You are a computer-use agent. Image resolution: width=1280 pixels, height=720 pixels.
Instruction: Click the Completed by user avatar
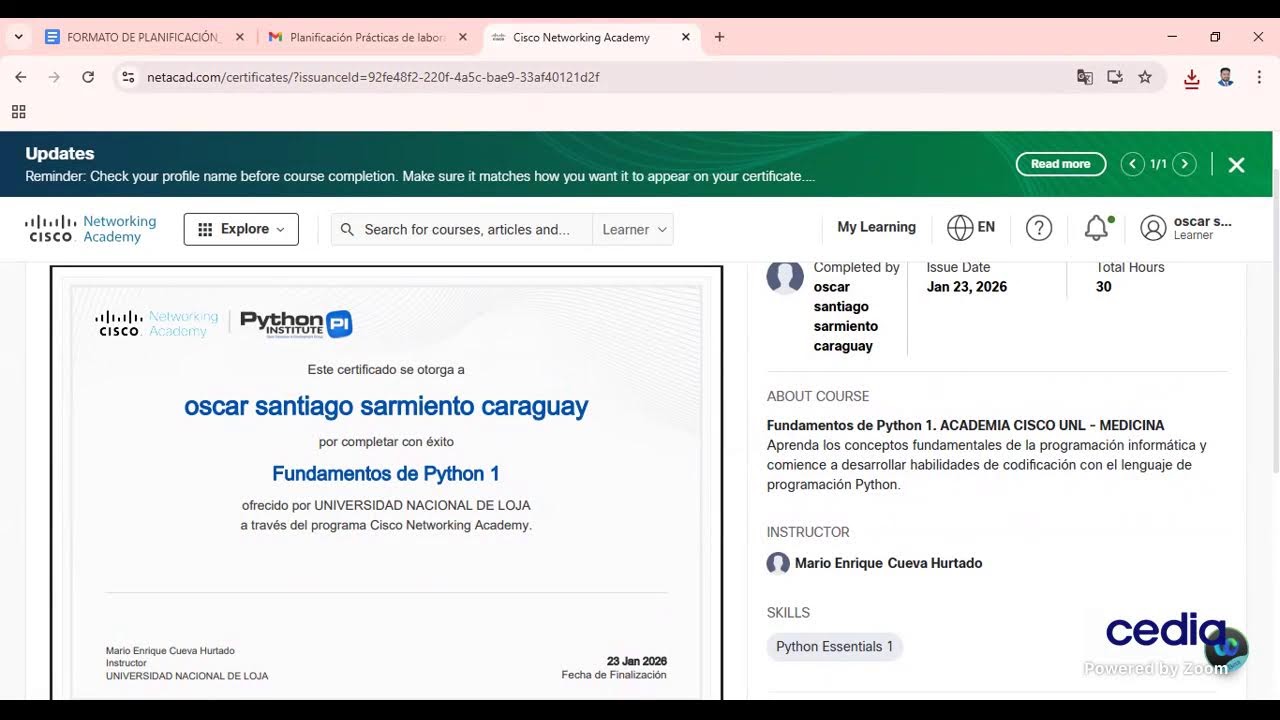coord(785,278)
